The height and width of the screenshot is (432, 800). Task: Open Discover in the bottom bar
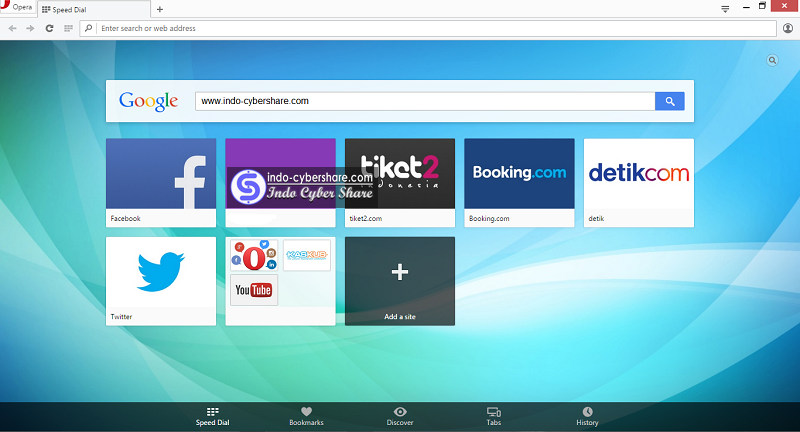(400, 416)
